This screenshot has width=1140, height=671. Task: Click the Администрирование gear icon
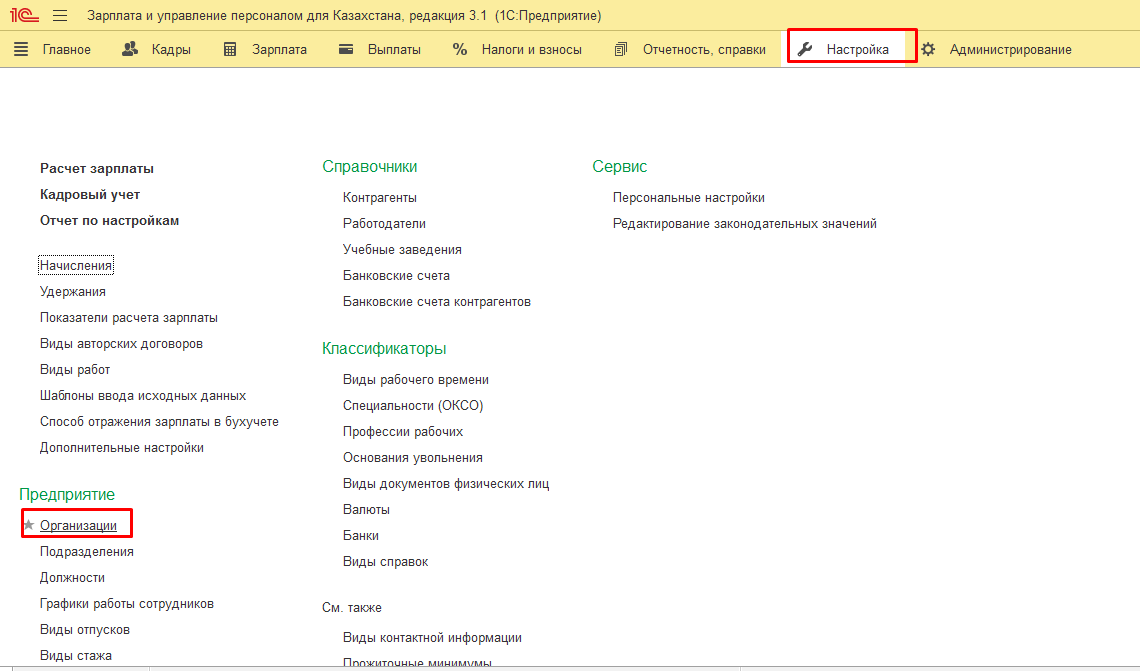(928, 49)
